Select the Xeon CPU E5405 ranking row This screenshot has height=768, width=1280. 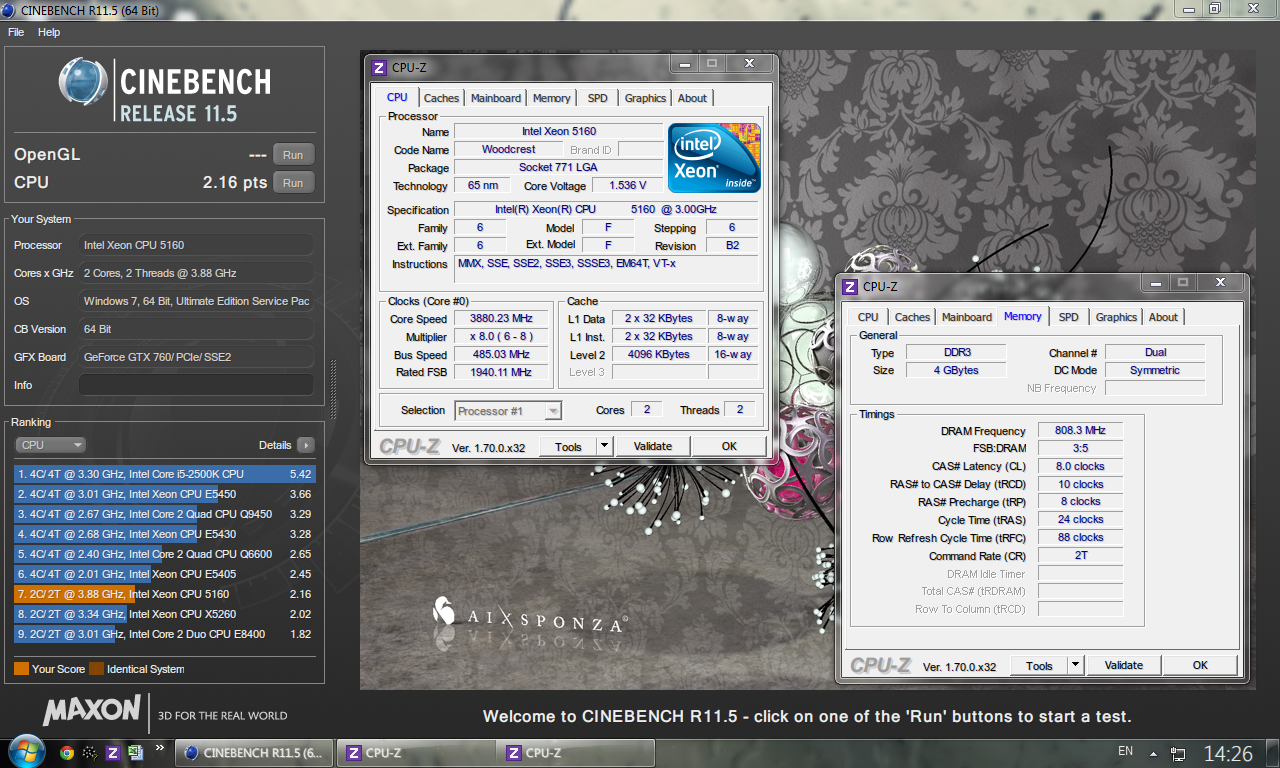click(165, 574)
